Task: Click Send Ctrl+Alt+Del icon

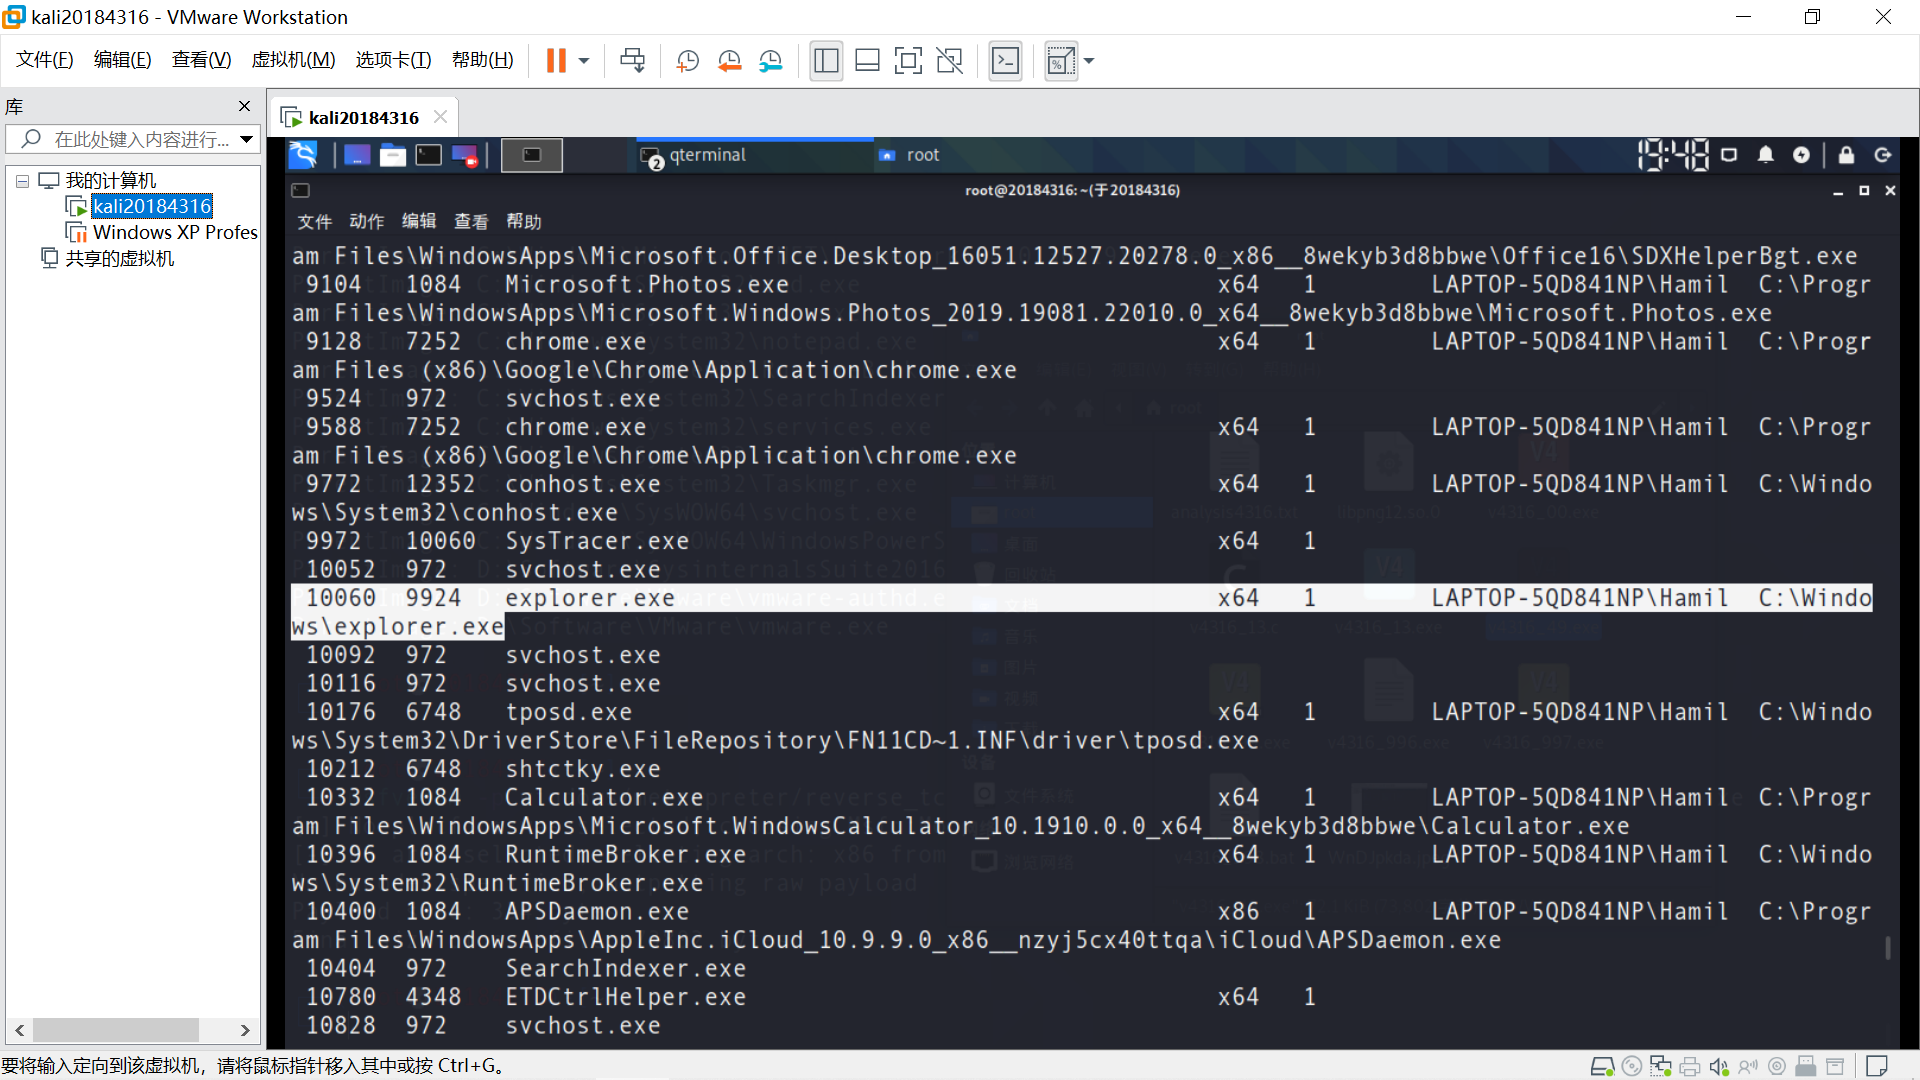Action: pyautogui.click(x=632, y=61)
